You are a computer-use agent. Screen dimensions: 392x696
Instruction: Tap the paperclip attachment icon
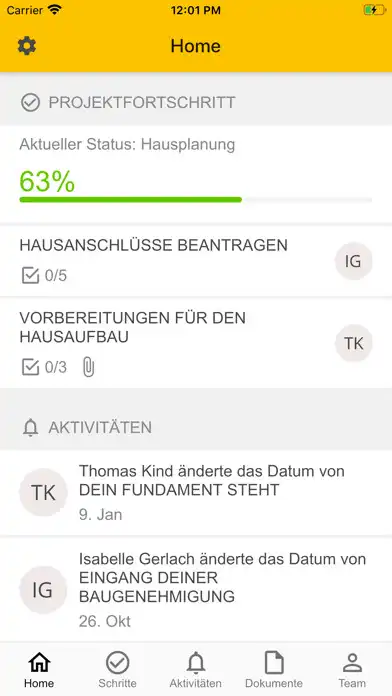89,368
